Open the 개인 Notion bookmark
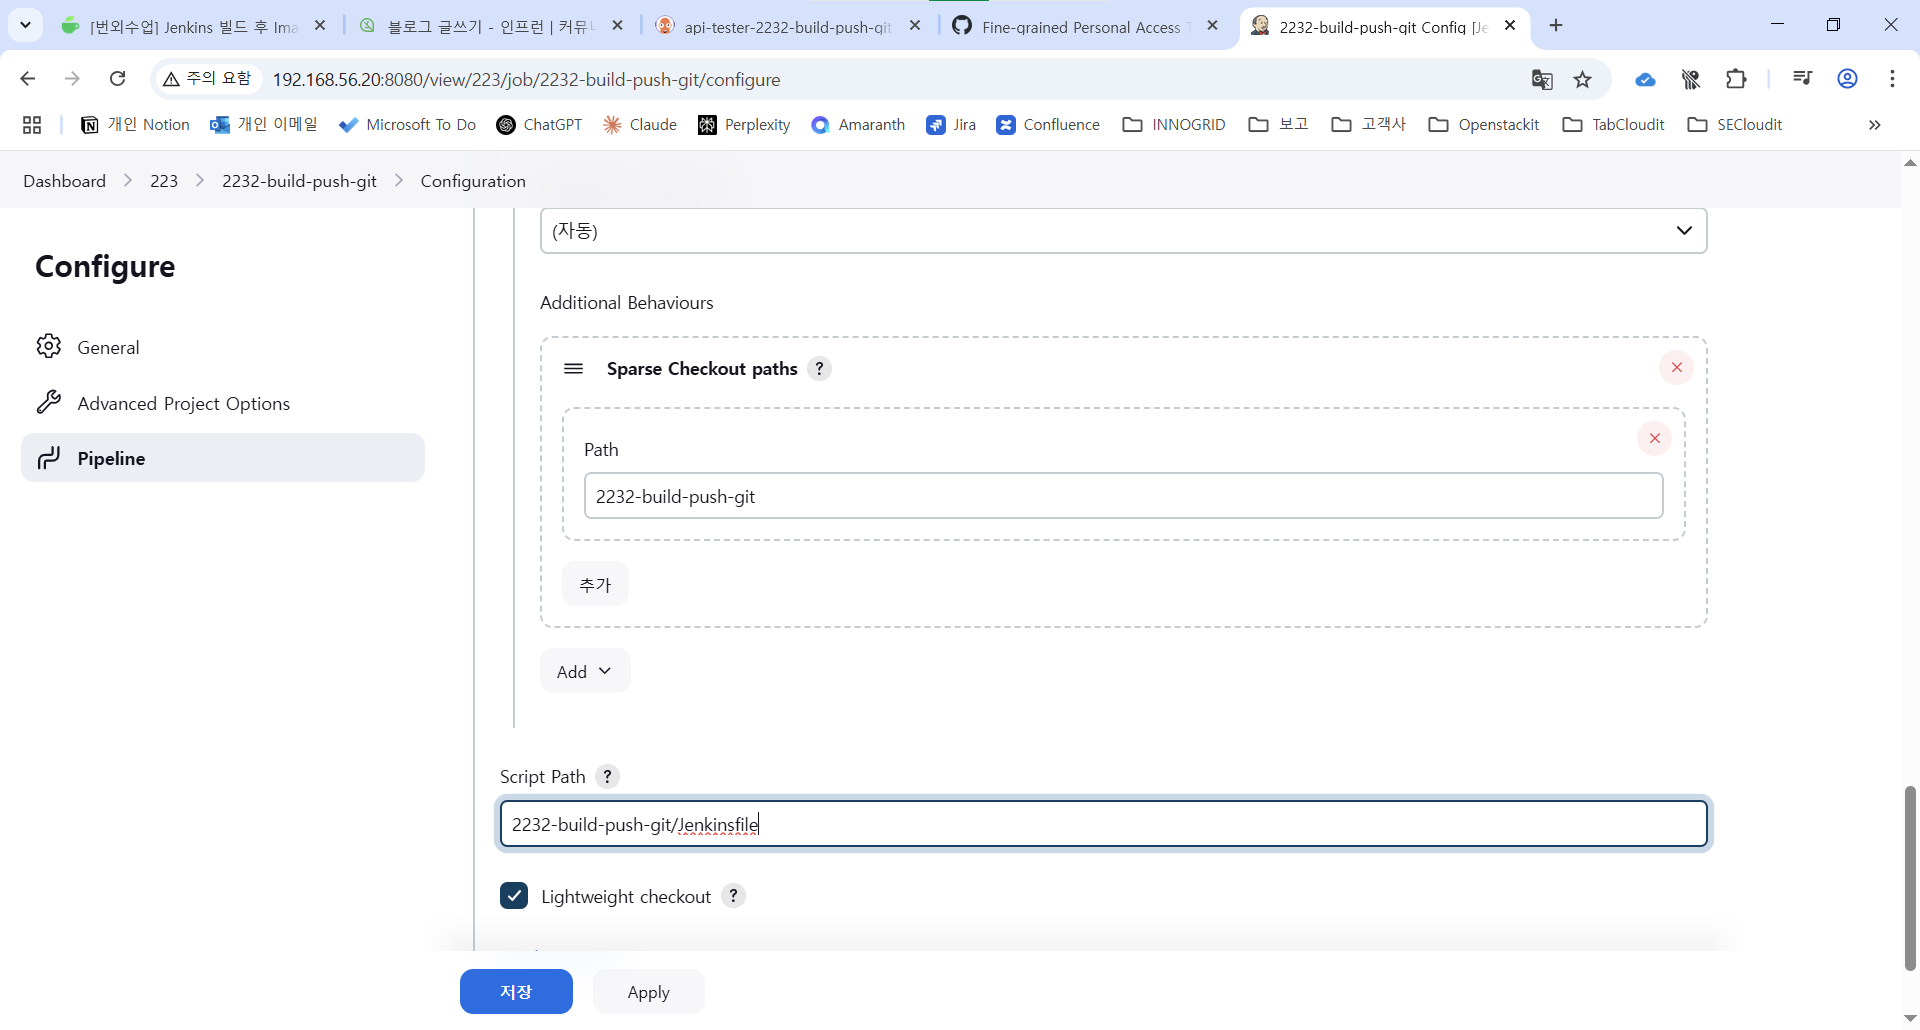The height and width of the screenshot is (1030, 1920). (135, 125)
